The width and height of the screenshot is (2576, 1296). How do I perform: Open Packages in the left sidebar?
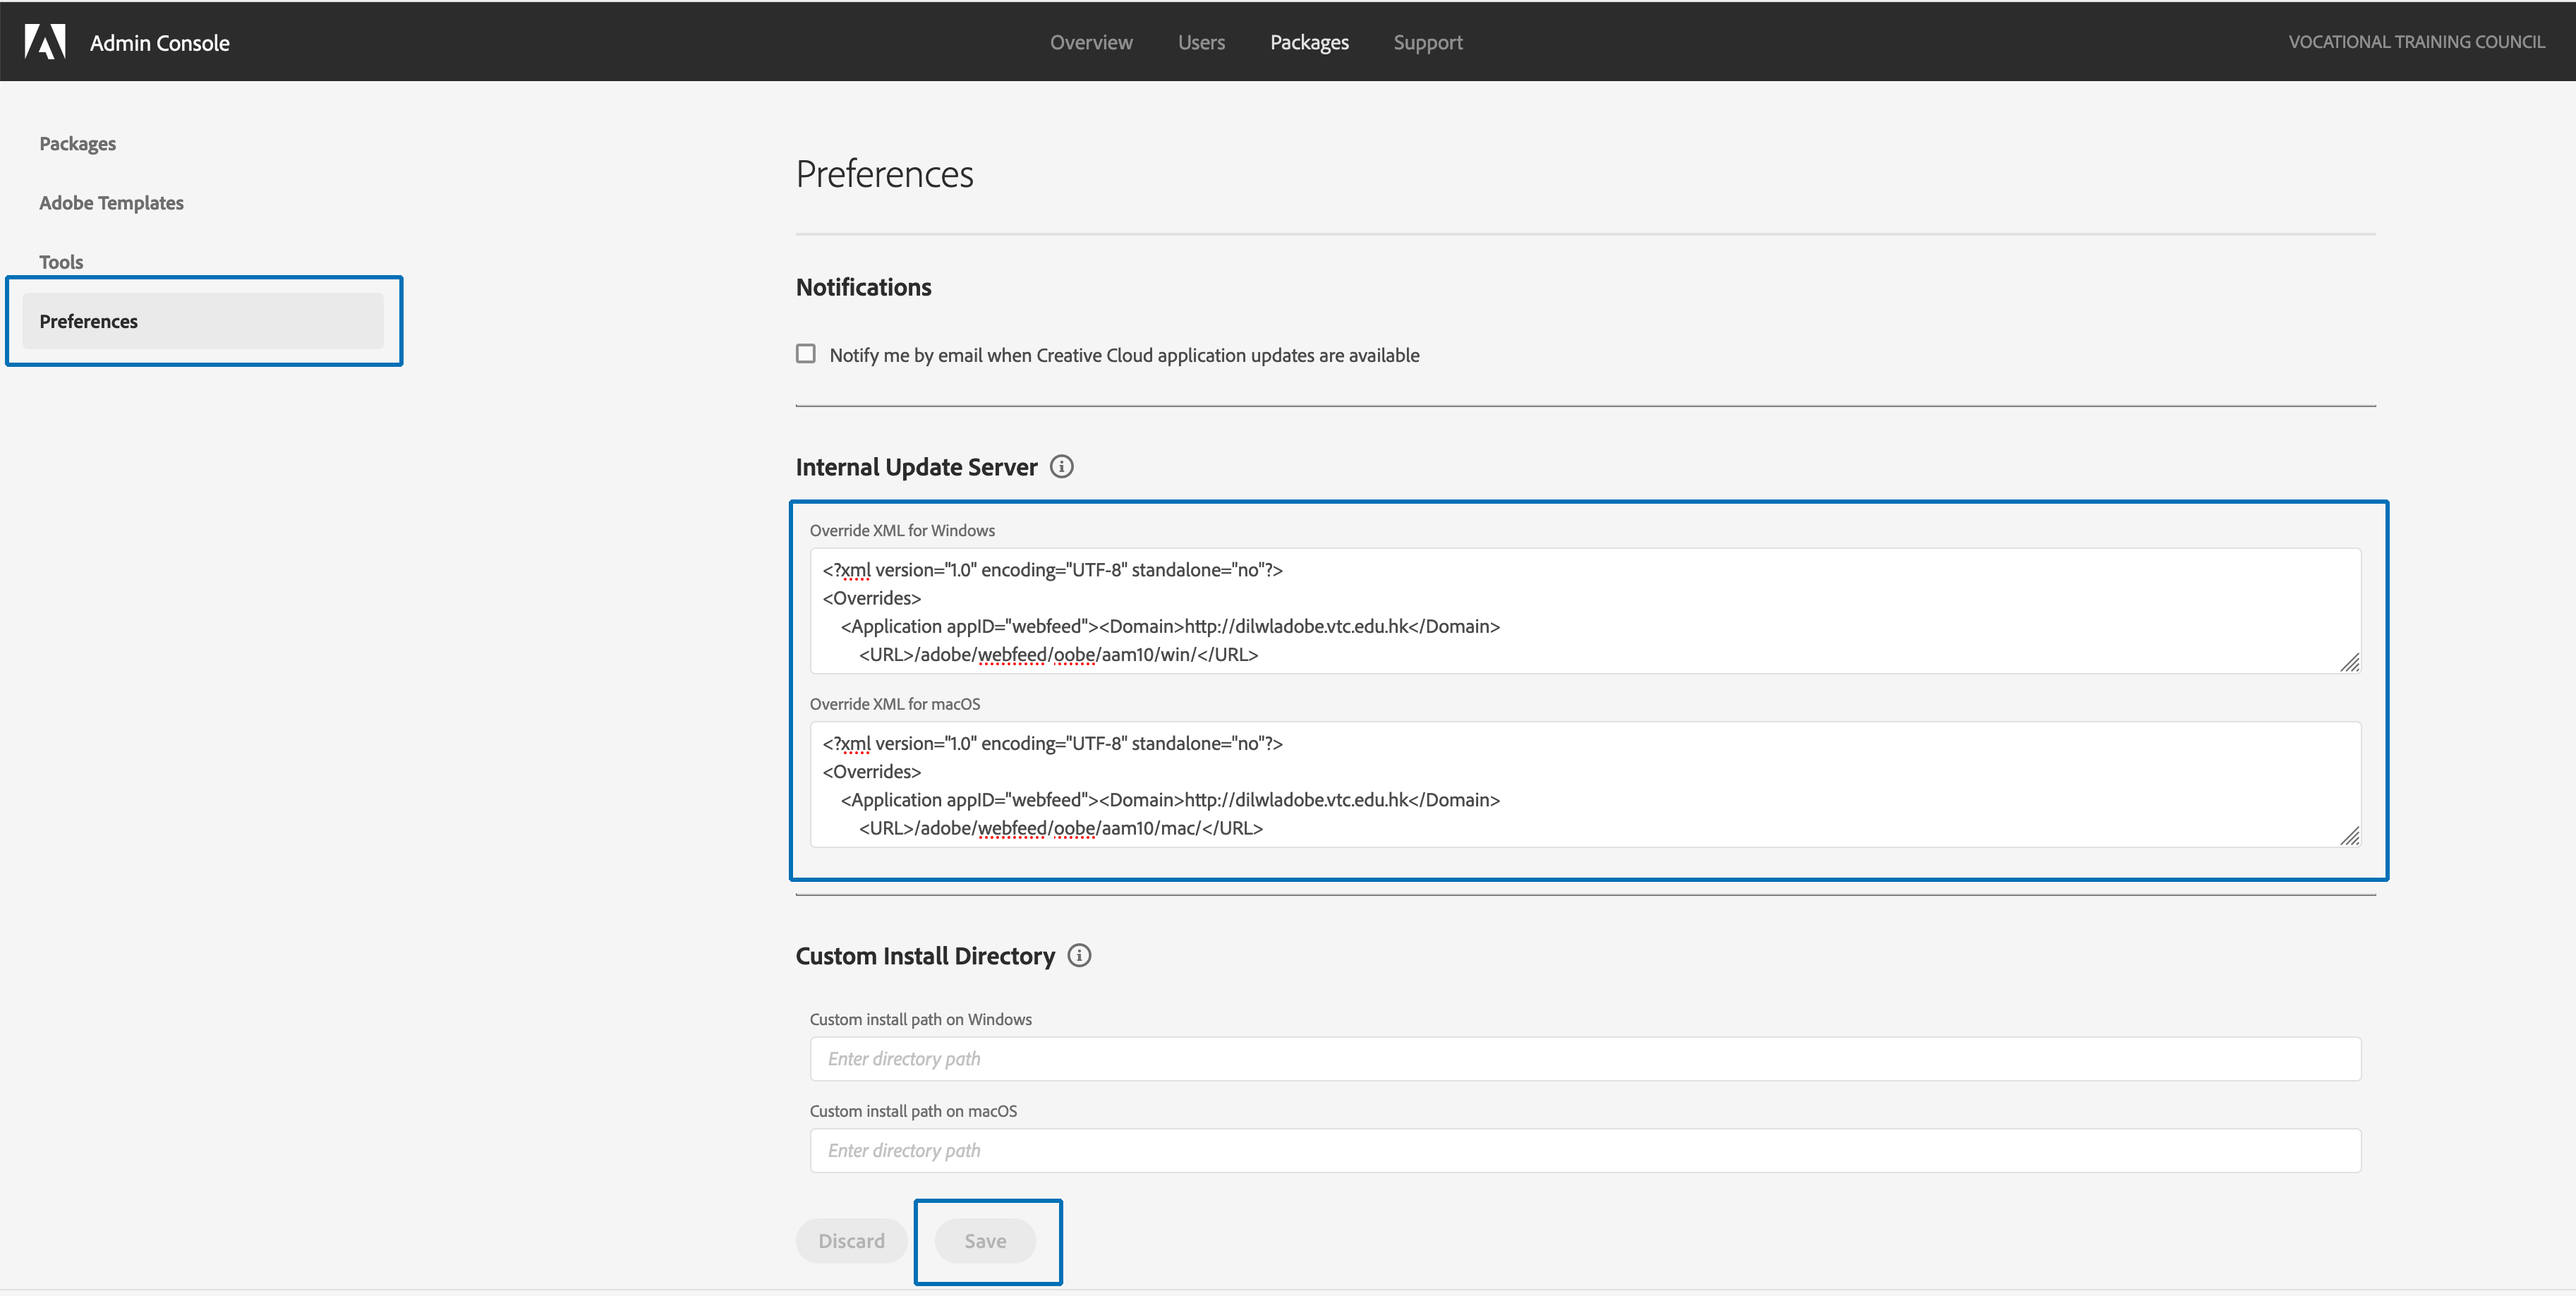(78, 143)
